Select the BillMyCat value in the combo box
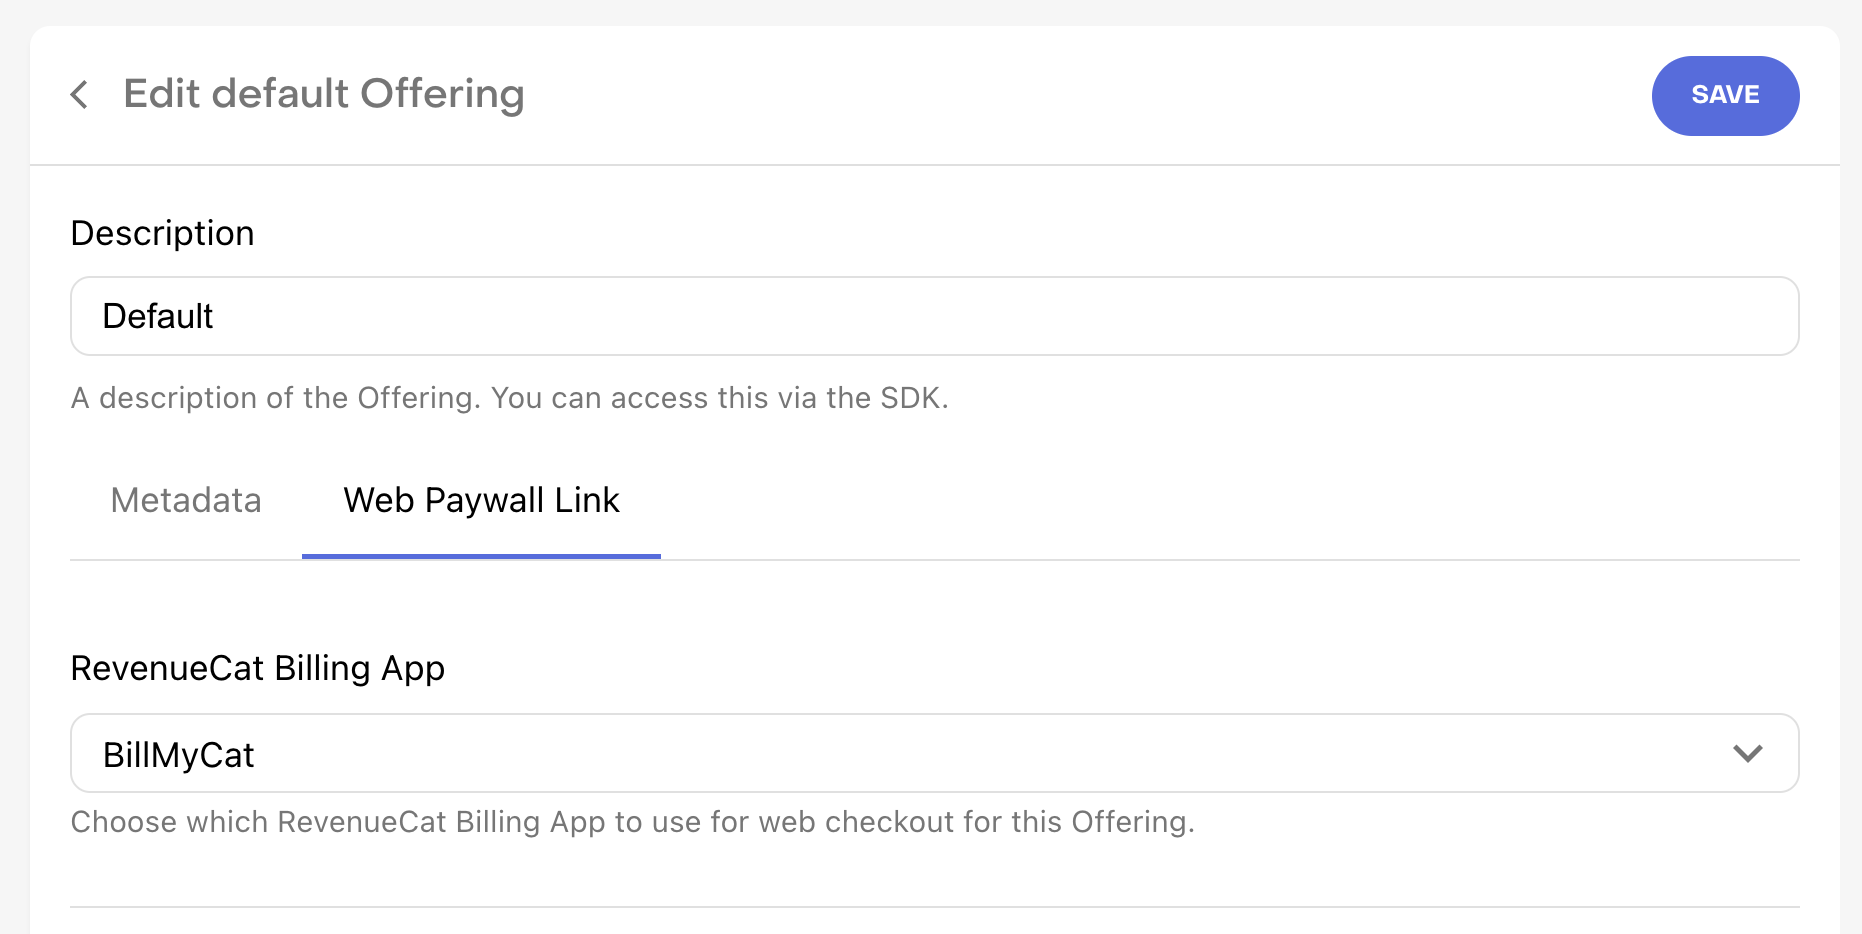1862x934 pixels. [179, 755]
